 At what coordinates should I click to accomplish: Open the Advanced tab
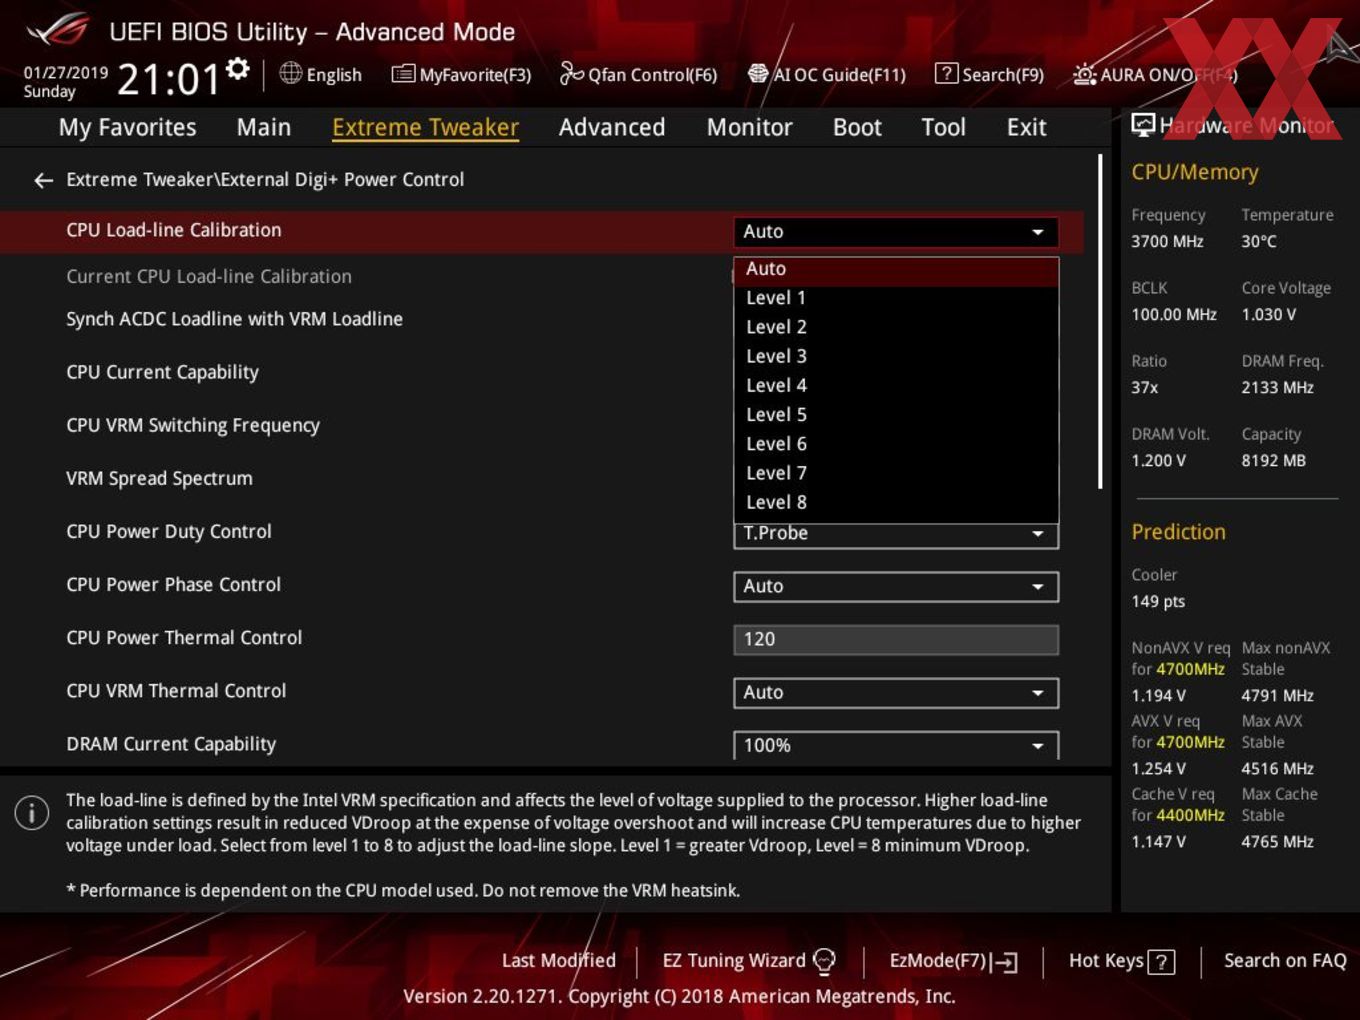[x=612, y=128]
